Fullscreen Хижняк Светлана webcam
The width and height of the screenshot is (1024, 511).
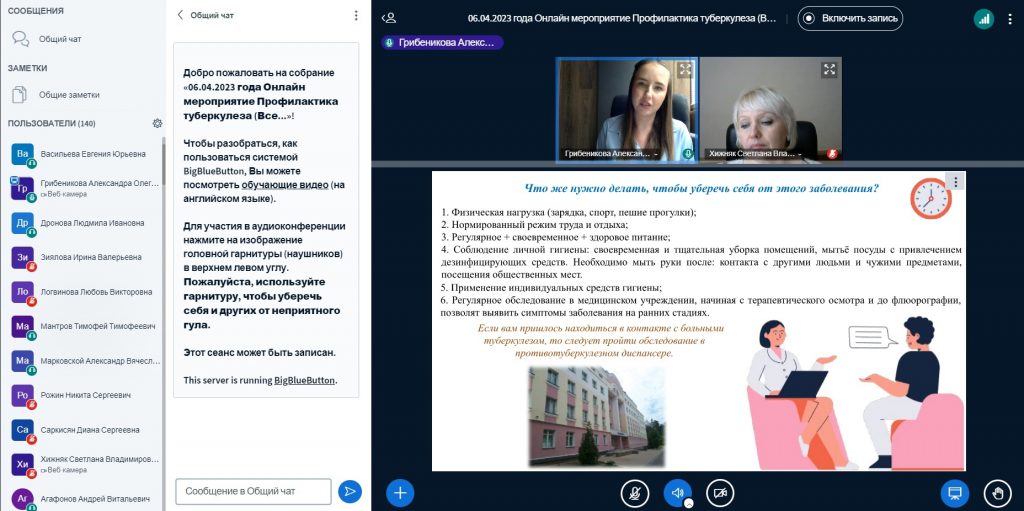click(x=829, y=69)
